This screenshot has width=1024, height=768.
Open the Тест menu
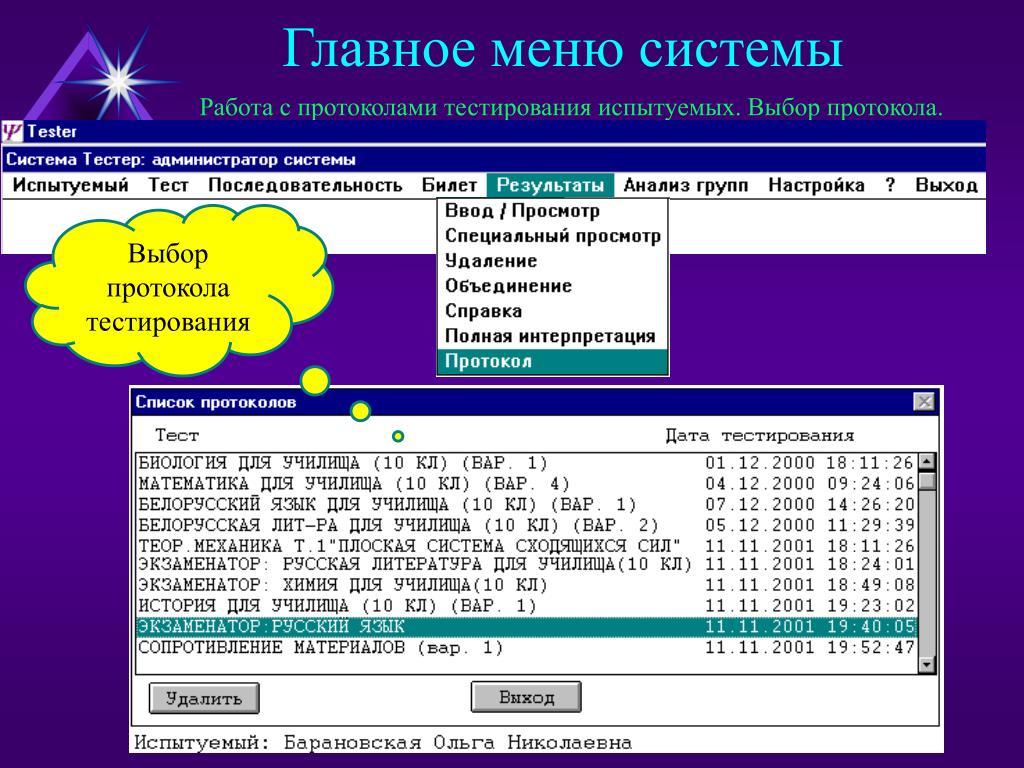point(169,185)
